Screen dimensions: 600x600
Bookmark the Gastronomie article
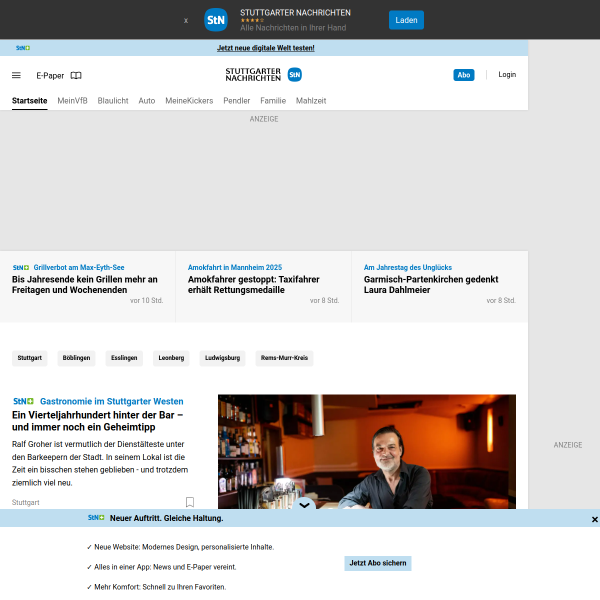[x=190, y=502]
